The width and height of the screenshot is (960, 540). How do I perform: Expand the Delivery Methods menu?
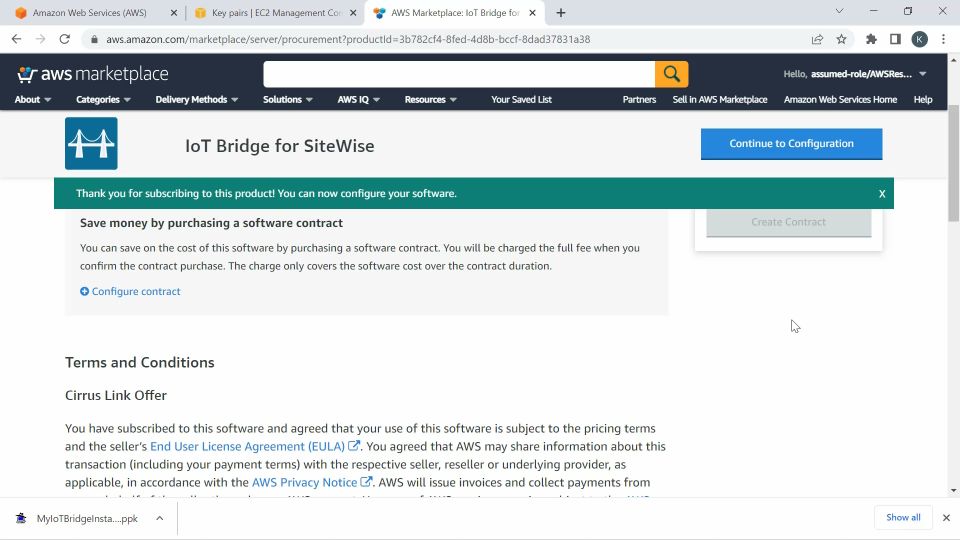[197, 99]
